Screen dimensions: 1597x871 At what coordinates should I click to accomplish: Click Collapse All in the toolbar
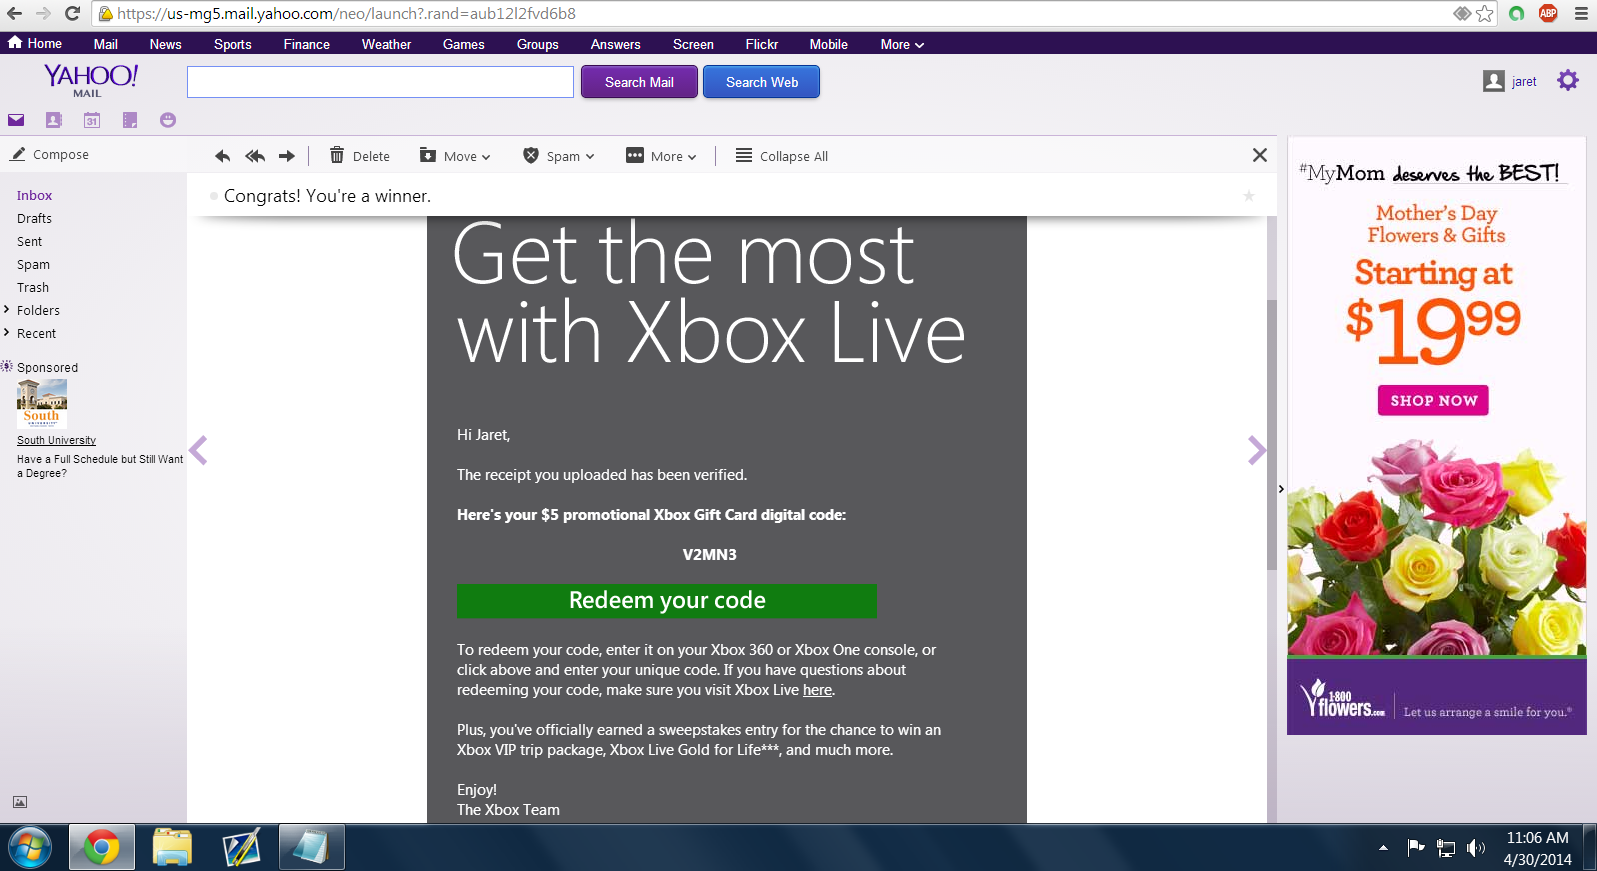(x=782, y=156)
